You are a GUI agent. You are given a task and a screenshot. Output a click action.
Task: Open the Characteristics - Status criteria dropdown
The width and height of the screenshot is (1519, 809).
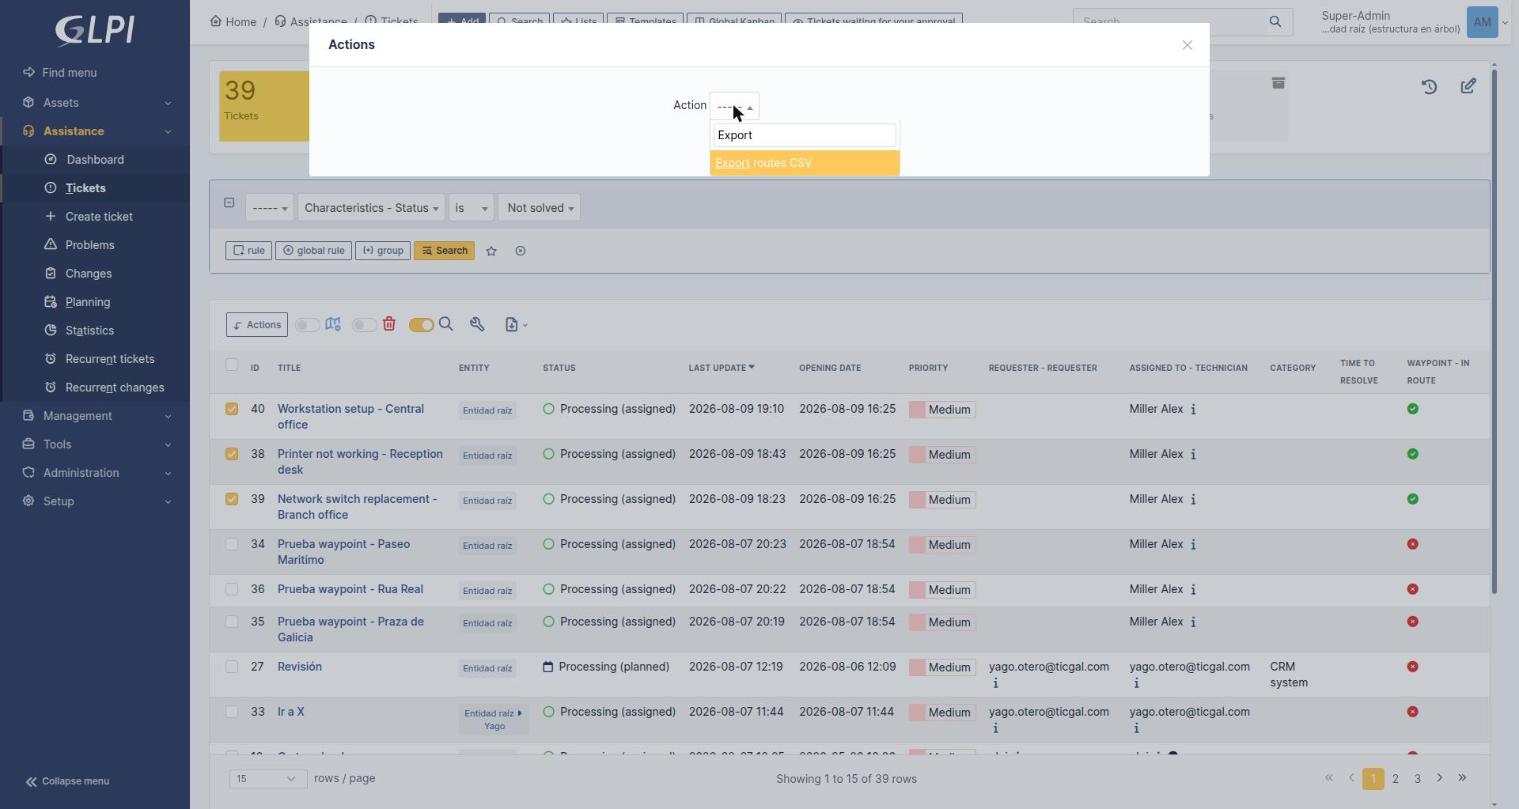click(371, 208)
